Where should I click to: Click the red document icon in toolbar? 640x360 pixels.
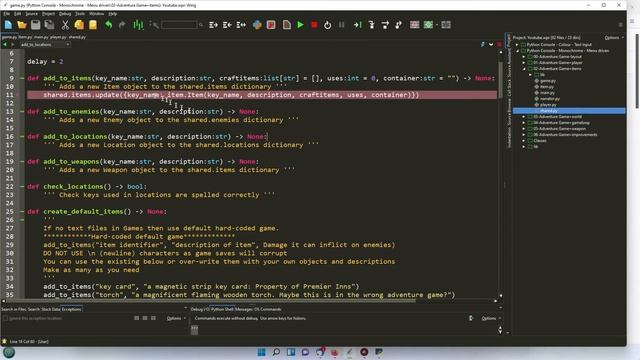point(271,25)
